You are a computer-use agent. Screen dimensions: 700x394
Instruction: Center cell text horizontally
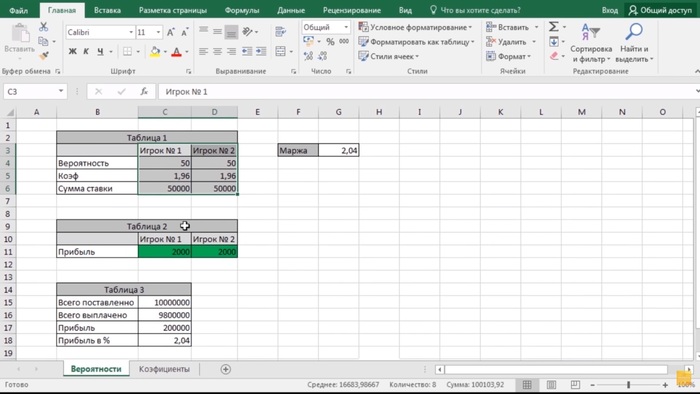[x=217, y=52]
